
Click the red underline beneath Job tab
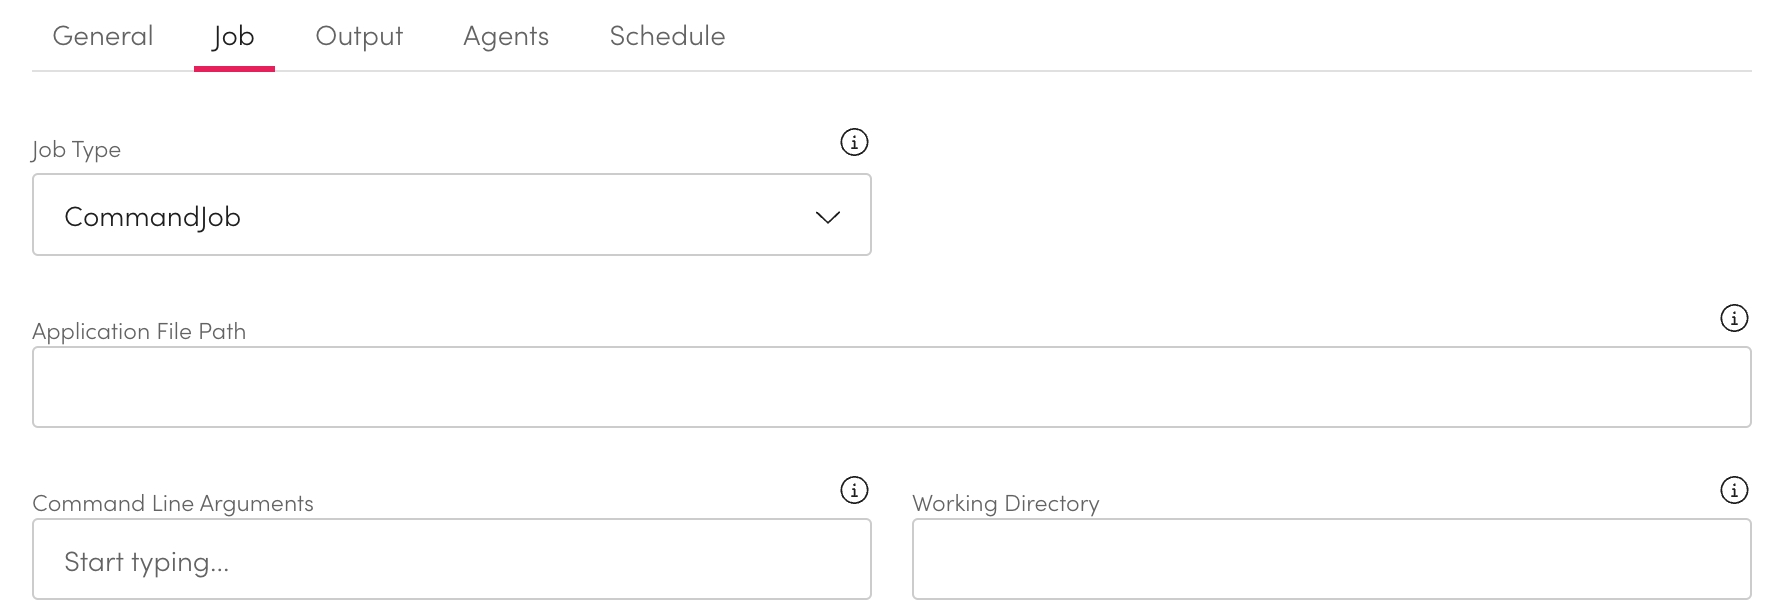(234, 69)
